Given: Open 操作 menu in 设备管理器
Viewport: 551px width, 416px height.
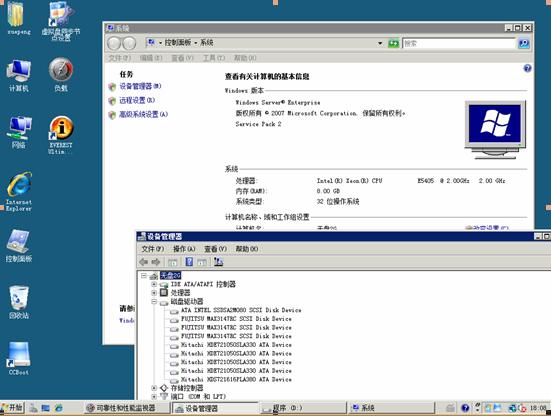Looking at the screenshot, I should click(x=184, y=249).
